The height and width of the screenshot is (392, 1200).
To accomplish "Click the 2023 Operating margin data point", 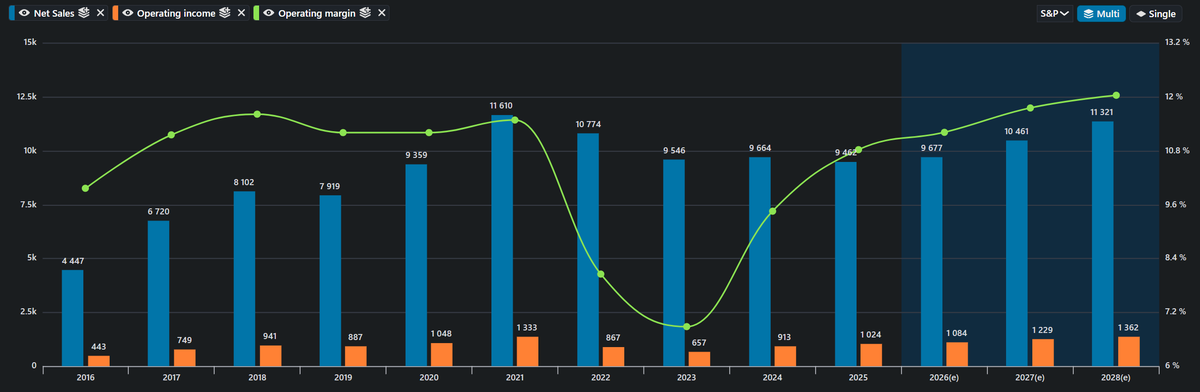I will pos(687,327).
